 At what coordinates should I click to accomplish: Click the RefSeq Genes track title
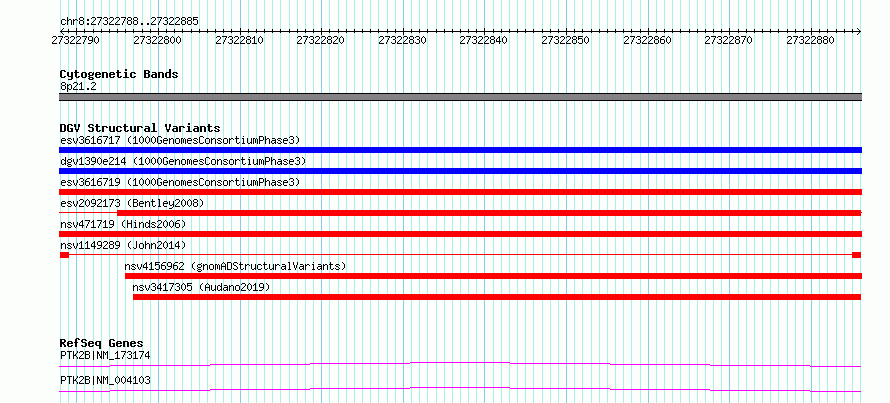point(102,343)
